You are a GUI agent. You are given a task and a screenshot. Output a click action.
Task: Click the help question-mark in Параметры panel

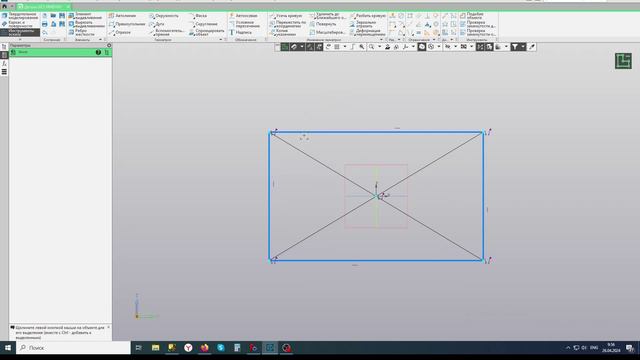tap(98, 52)
